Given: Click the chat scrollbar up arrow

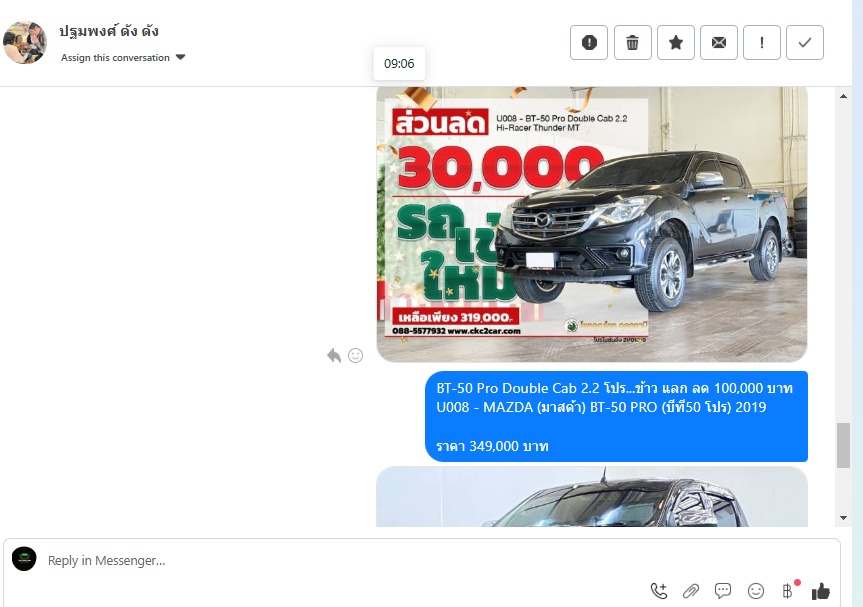Looking at the screenshot, I should coord(843,96).
